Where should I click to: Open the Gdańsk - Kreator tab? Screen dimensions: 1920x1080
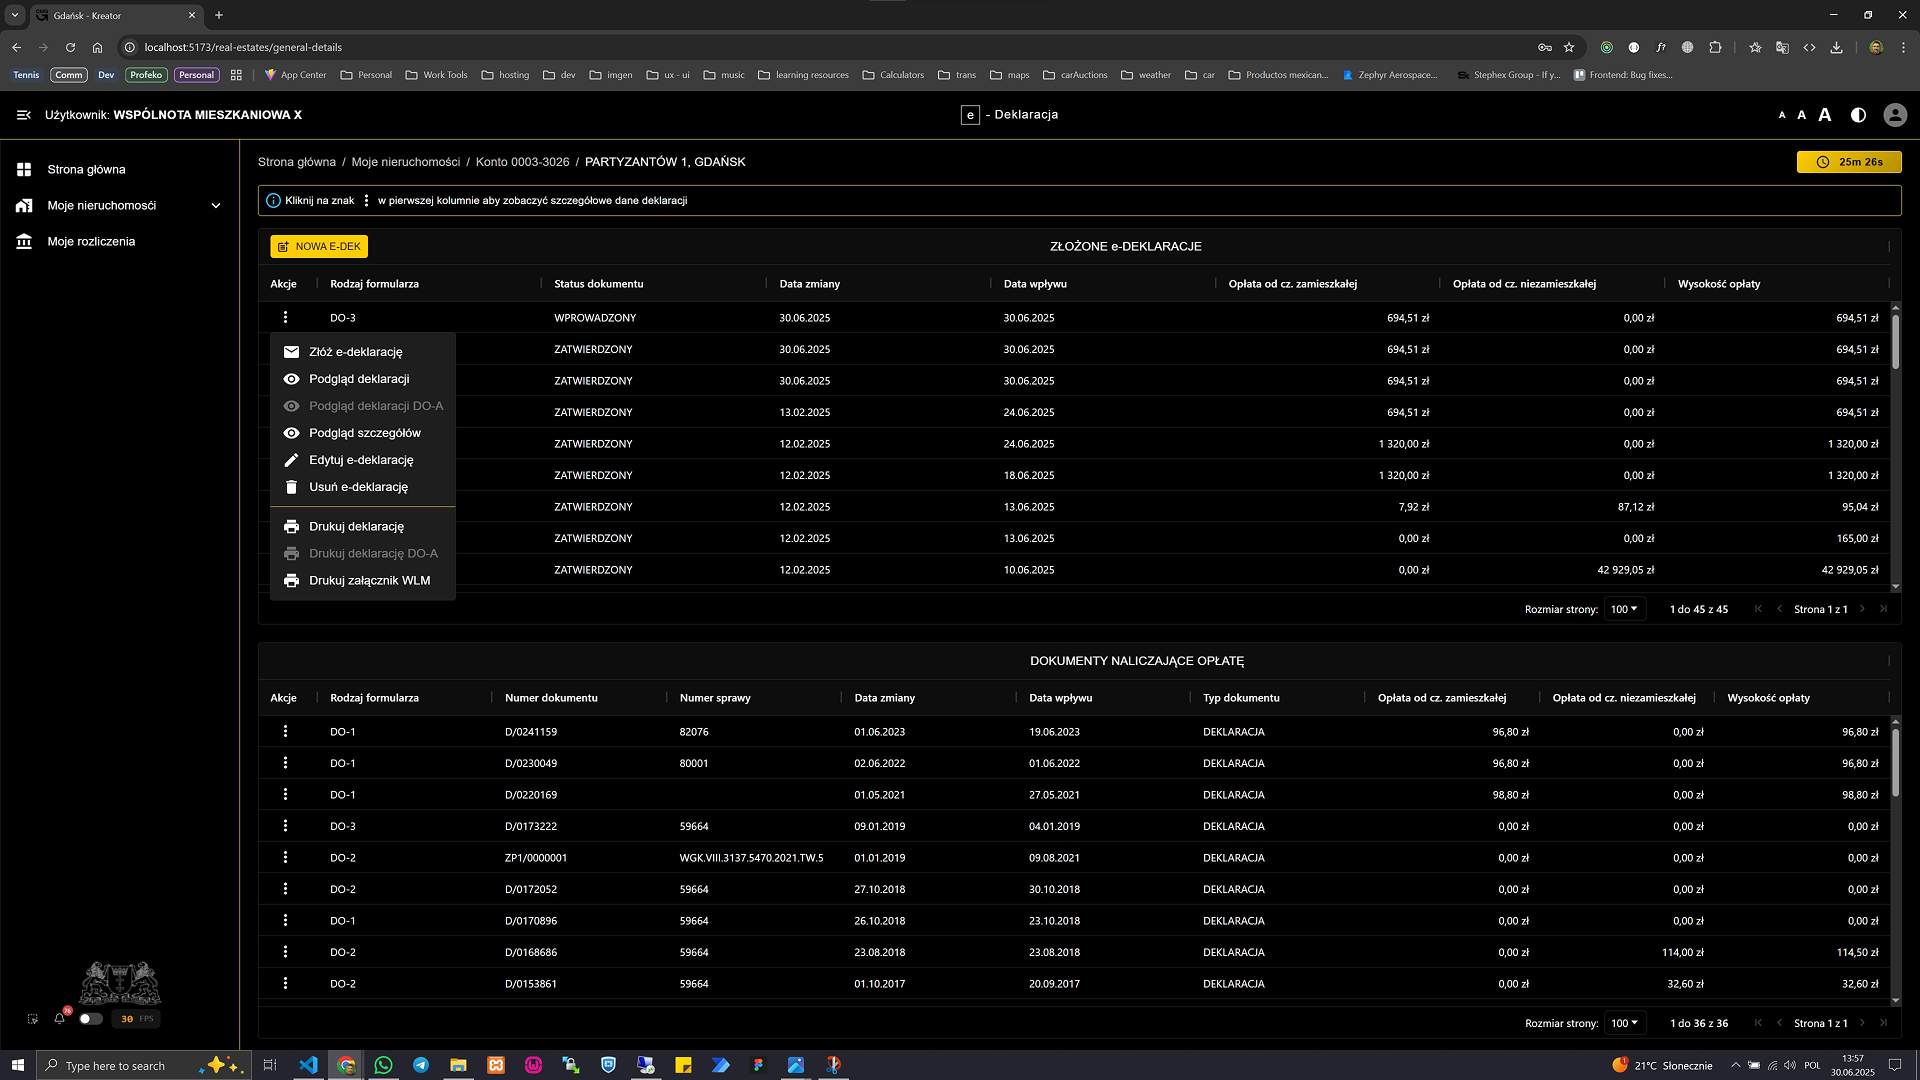pyautogui.click(x=115, y=16)
